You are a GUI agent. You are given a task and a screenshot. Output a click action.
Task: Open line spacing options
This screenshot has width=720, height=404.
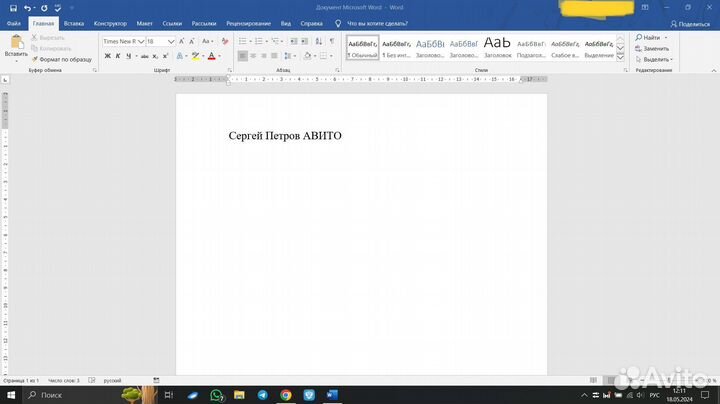(289, 56)
